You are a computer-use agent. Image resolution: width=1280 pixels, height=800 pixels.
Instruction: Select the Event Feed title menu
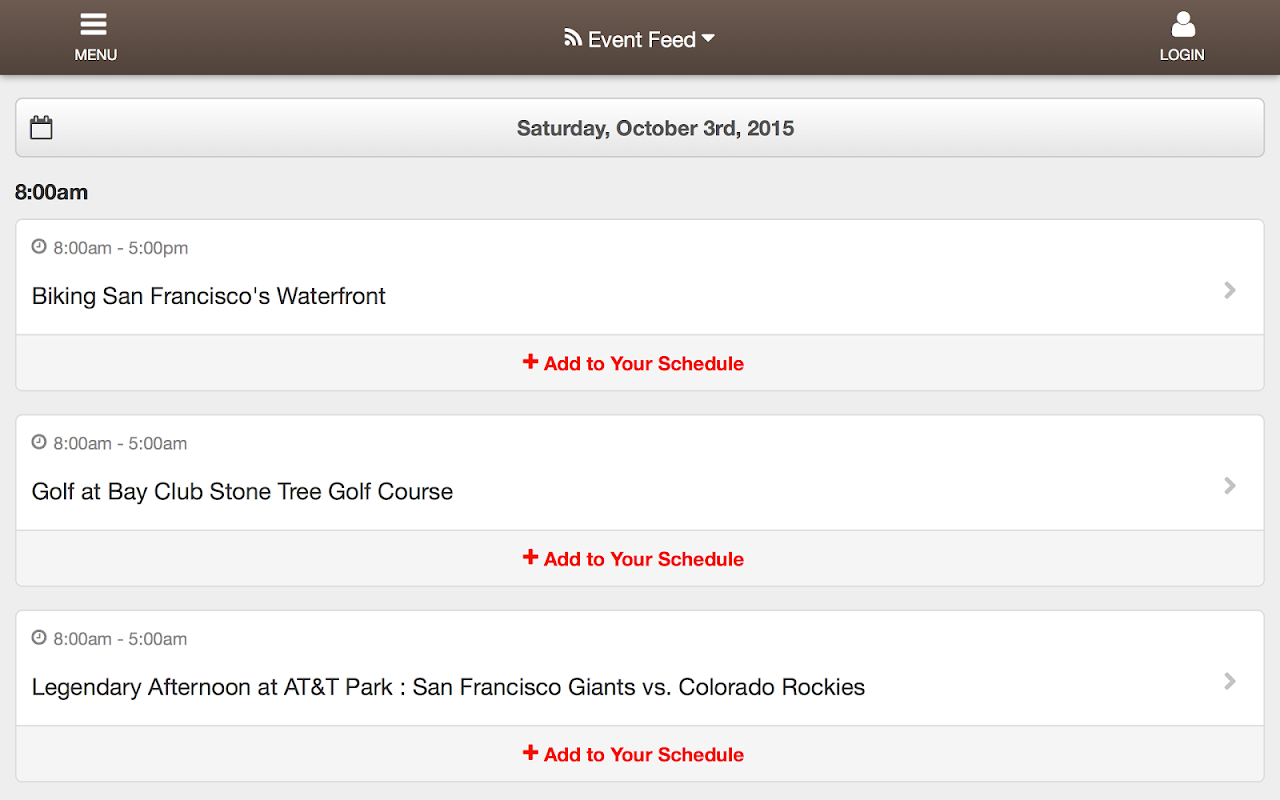[642, 40]
